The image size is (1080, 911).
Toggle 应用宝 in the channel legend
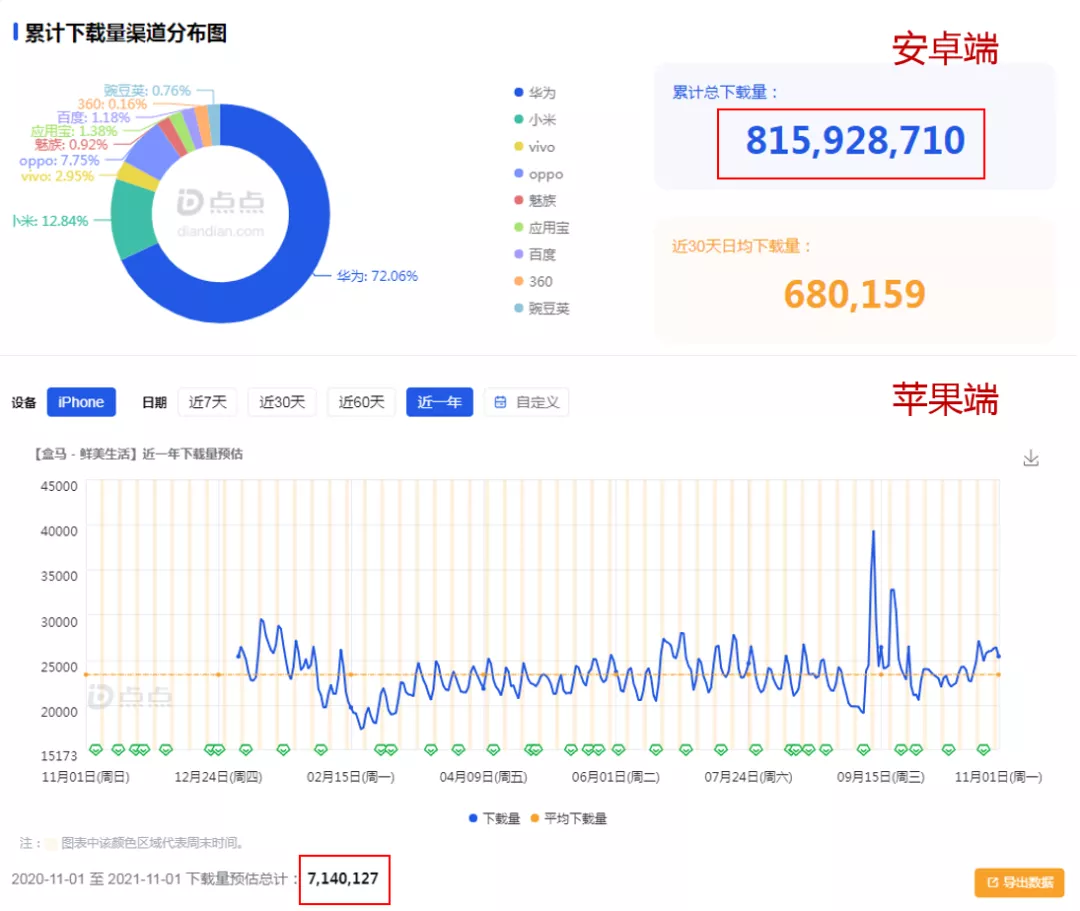pyautogui.click(x=542, y=227)
